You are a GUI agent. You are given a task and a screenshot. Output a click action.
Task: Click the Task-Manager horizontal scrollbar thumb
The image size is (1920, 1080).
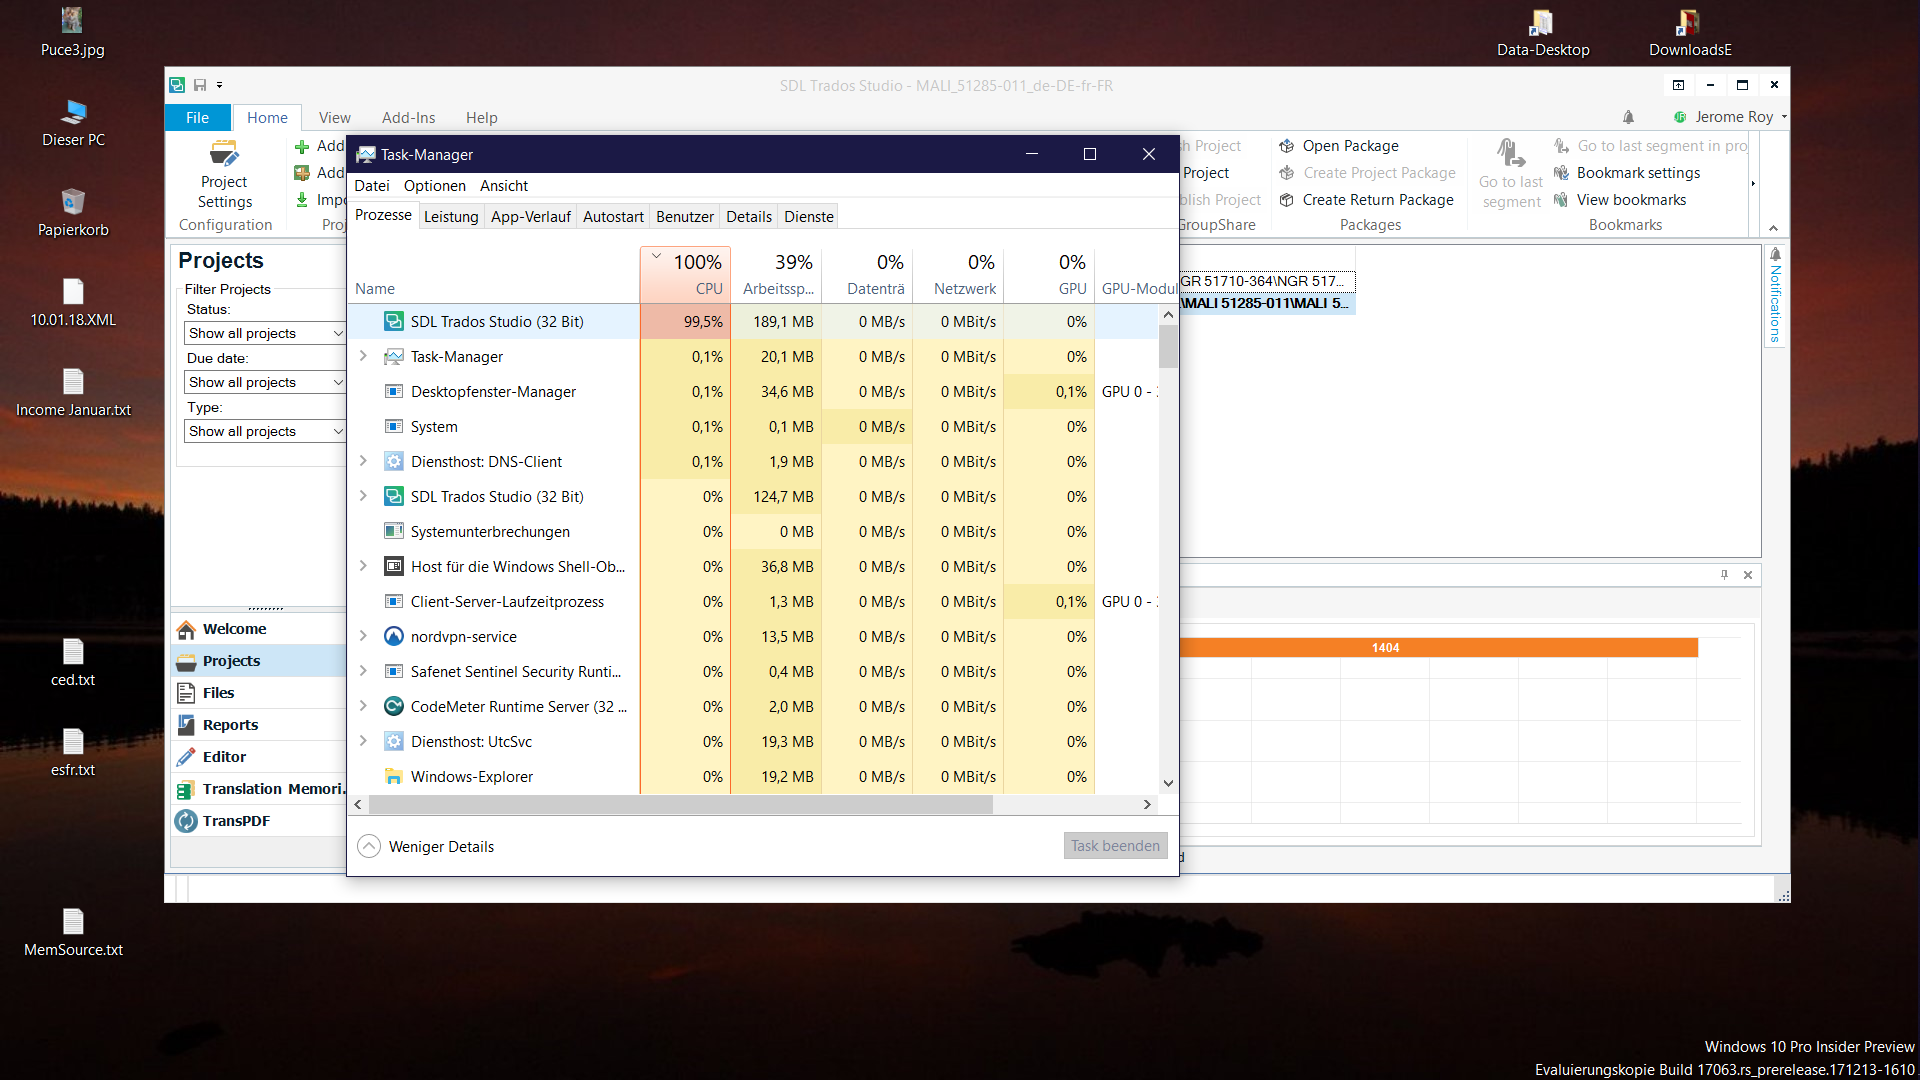pos(680,805)
